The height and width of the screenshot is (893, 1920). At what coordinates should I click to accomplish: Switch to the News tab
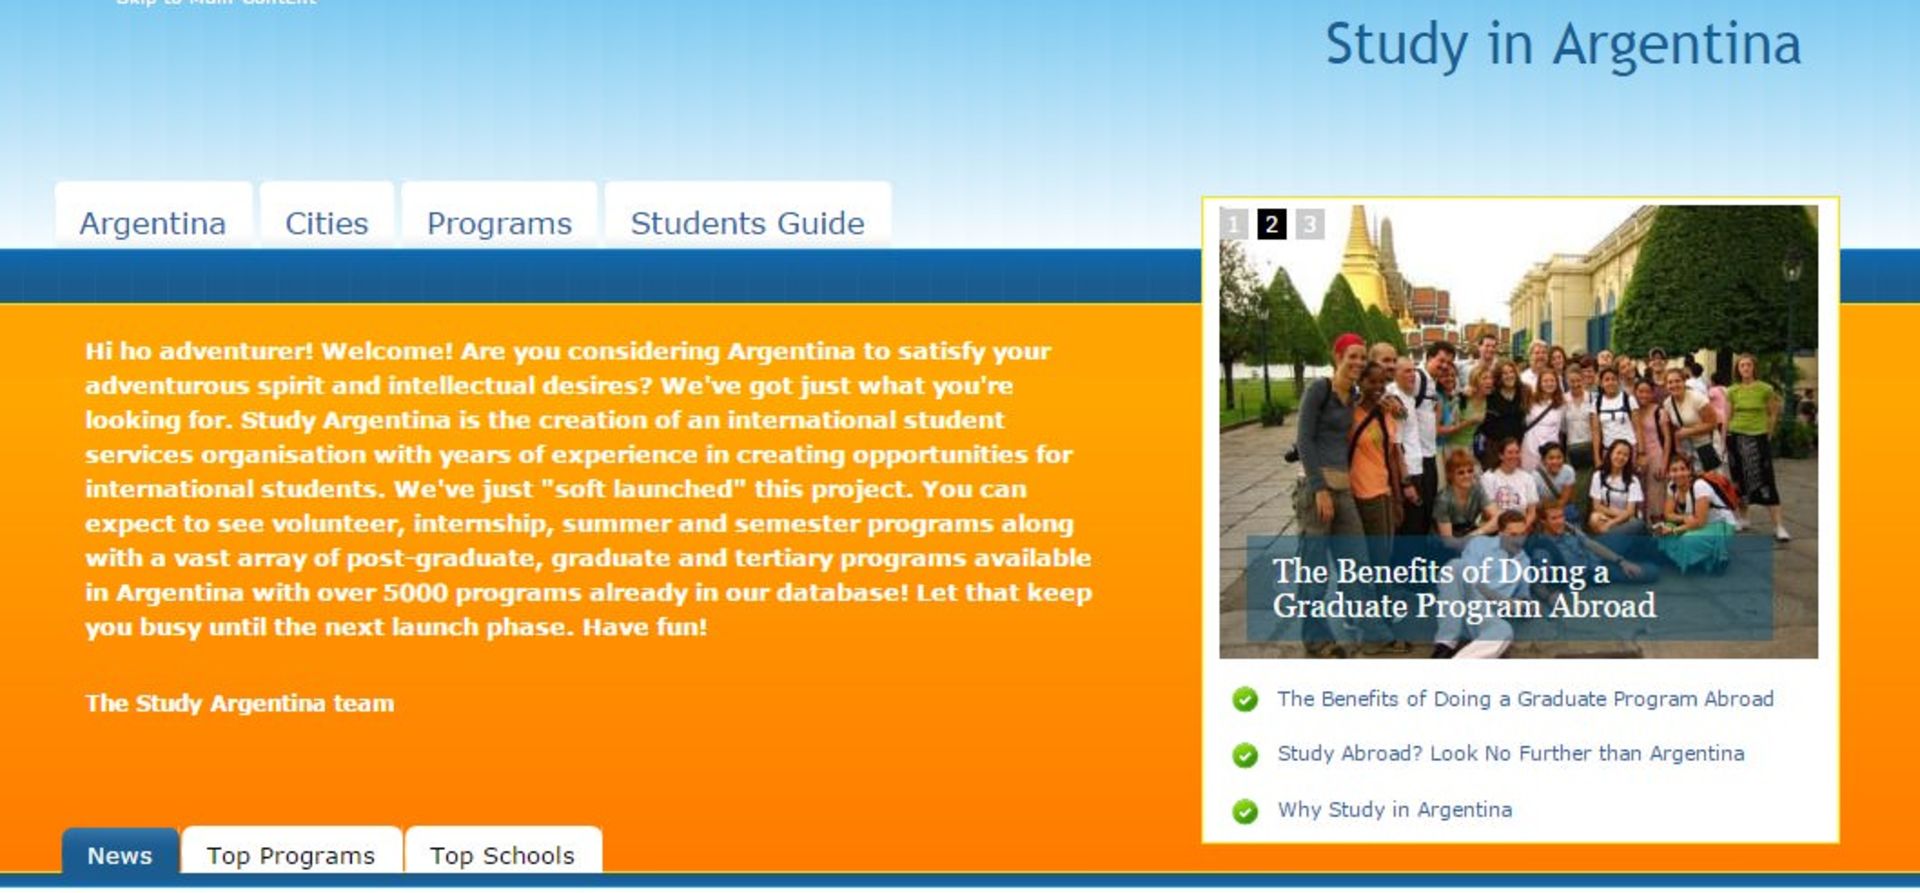click(x=120, y=853)
